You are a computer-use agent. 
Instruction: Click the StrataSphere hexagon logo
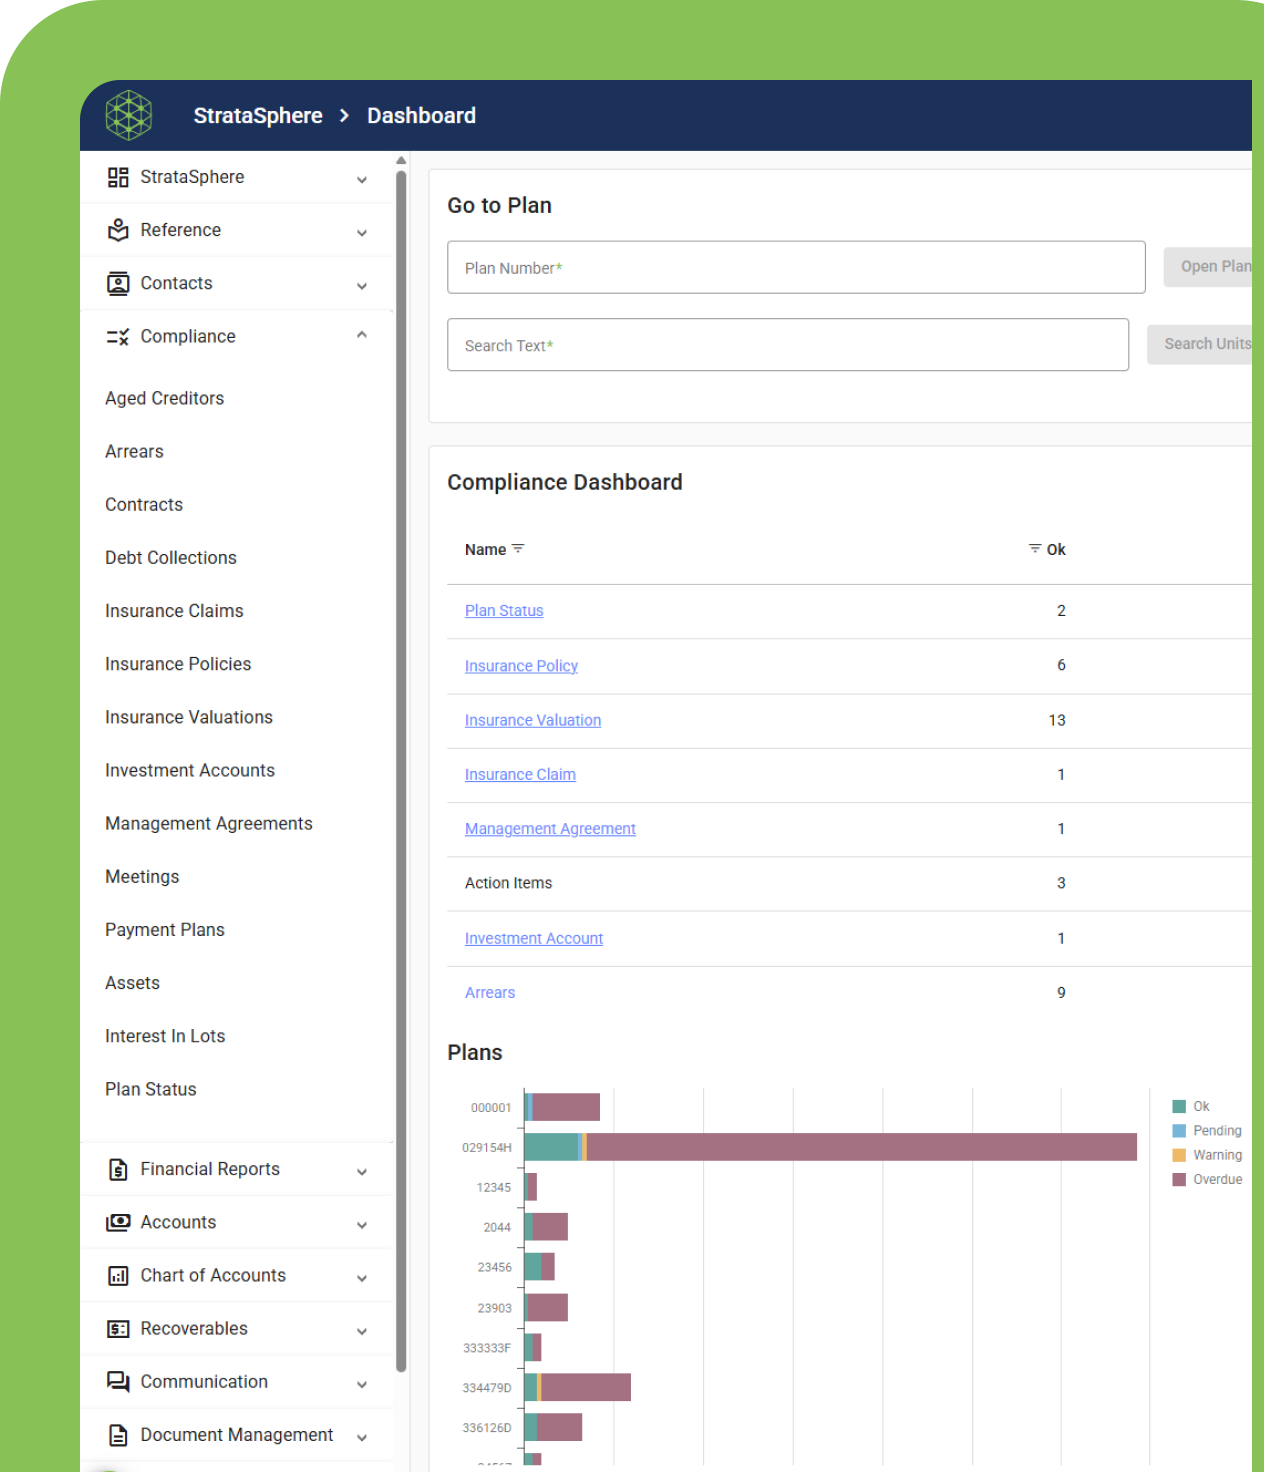(129, 115)
